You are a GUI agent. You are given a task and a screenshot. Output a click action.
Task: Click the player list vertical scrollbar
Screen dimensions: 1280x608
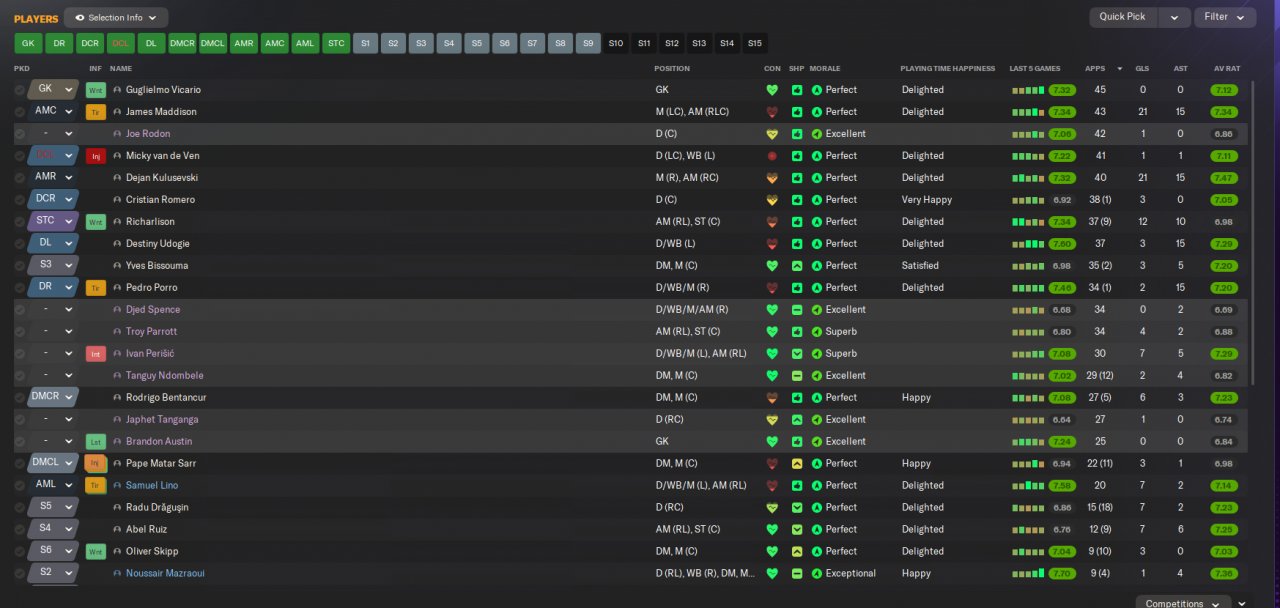[x=1251, y=232]
